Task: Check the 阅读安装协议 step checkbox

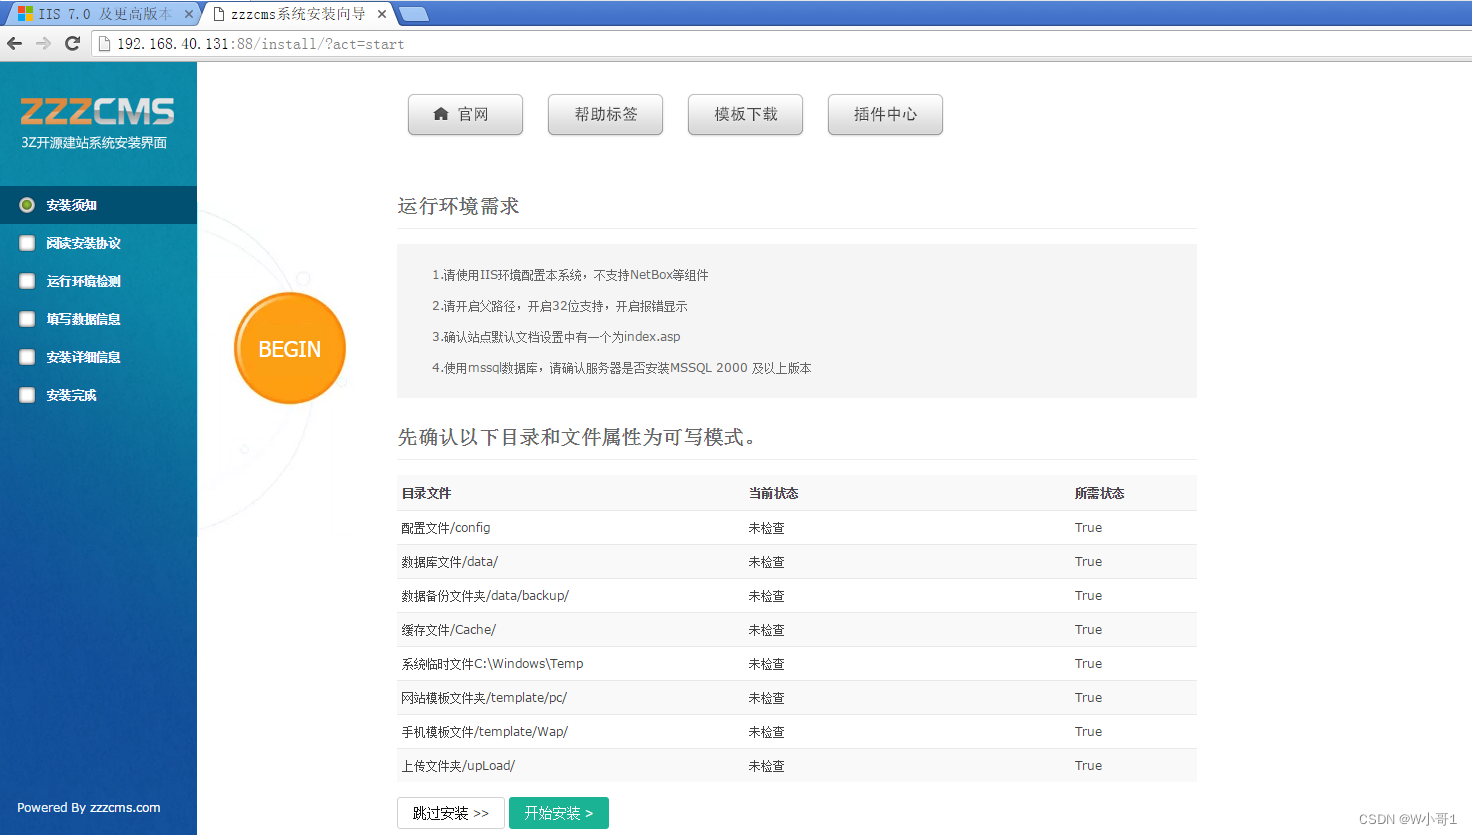Action: point(26,243)
